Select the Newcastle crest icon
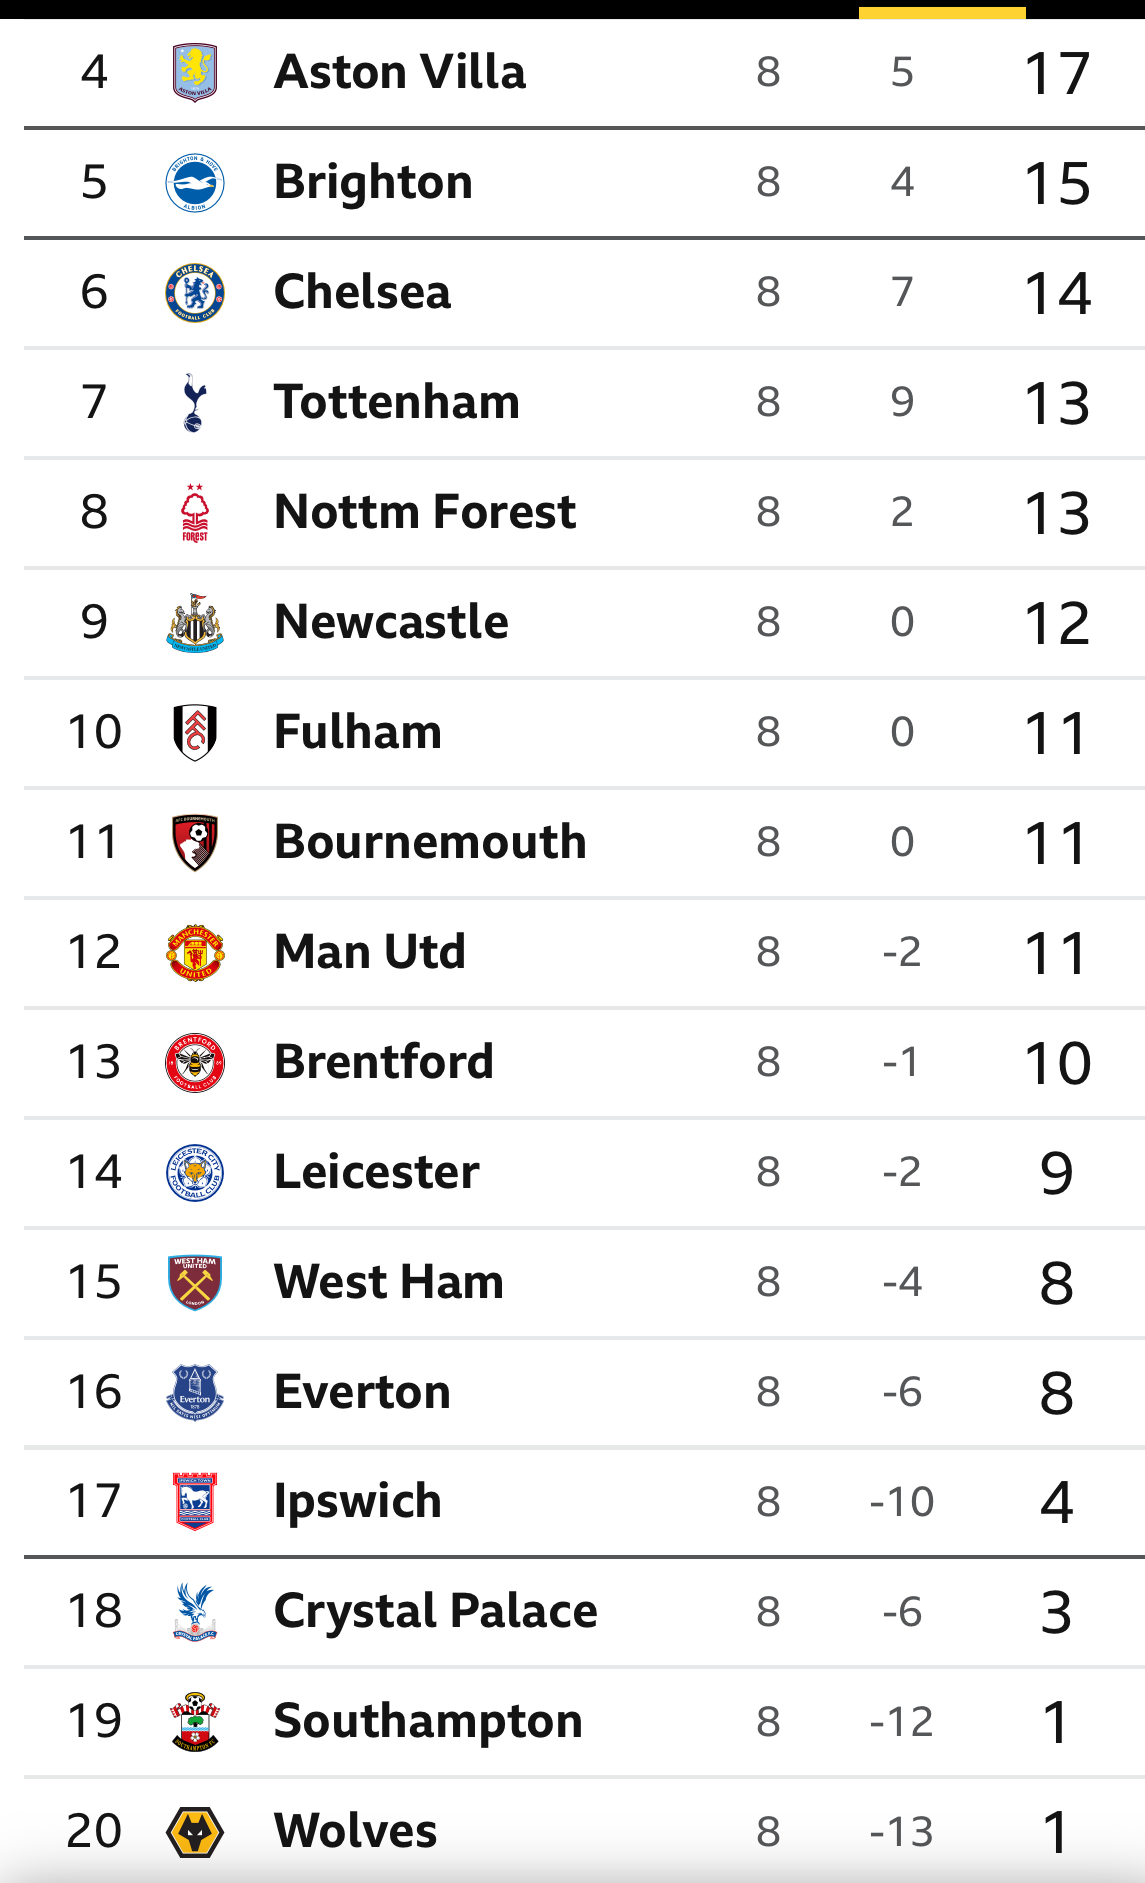1145x1883 pixels. (195, 623)
